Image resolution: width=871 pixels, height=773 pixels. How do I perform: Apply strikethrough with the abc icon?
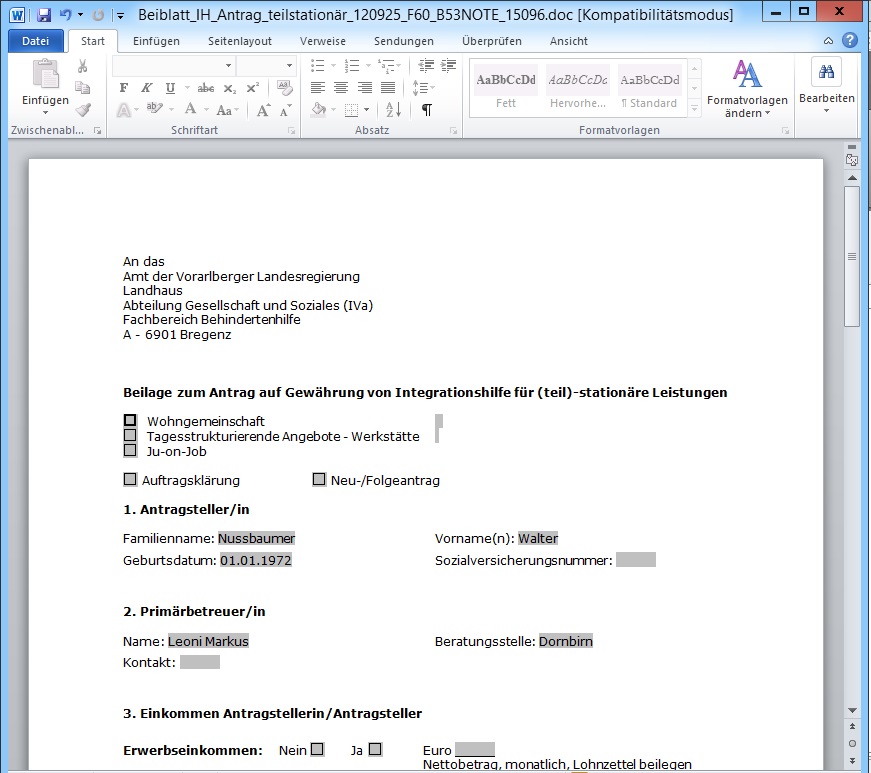pyautogui.click(x=206, y=88)
